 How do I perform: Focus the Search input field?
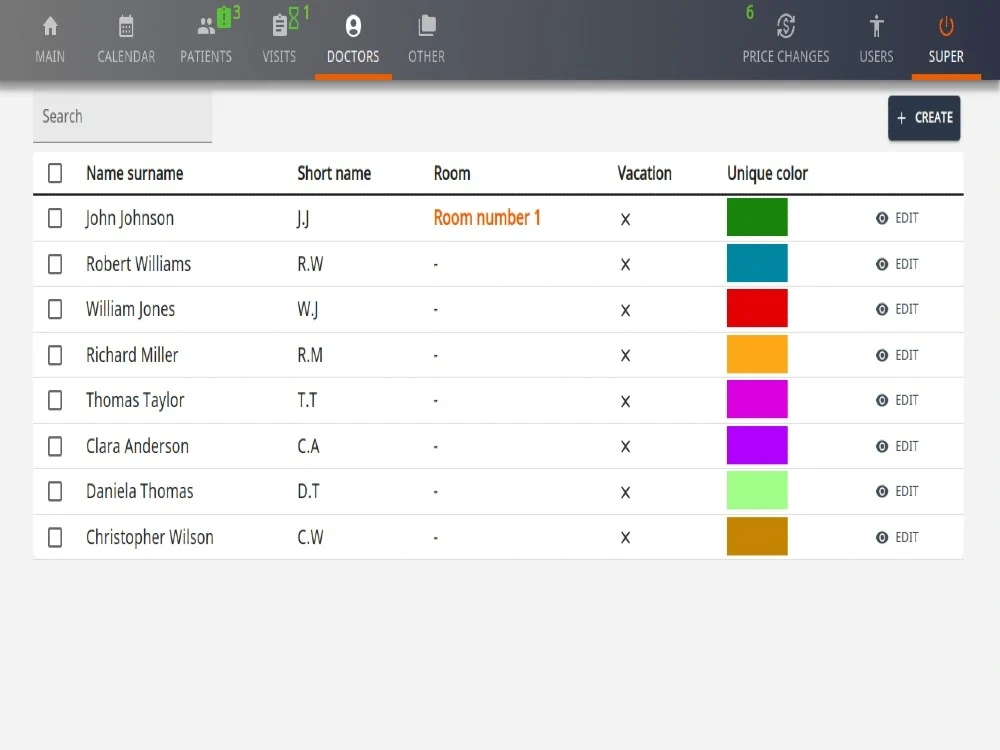(x=122, y=117)
